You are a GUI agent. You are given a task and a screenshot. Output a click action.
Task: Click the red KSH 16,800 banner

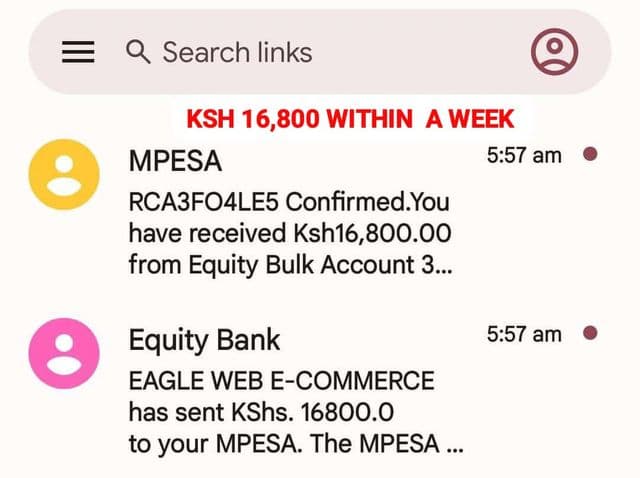pyautogui.click(x=350, y=119)
